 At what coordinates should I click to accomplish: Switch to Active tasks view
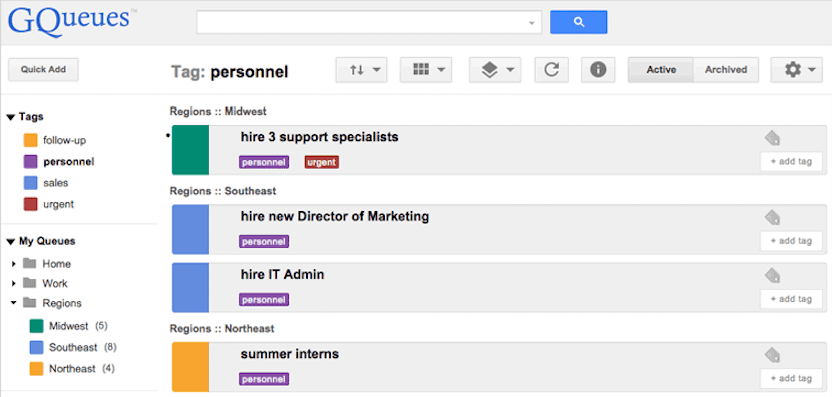click(661, 70)
